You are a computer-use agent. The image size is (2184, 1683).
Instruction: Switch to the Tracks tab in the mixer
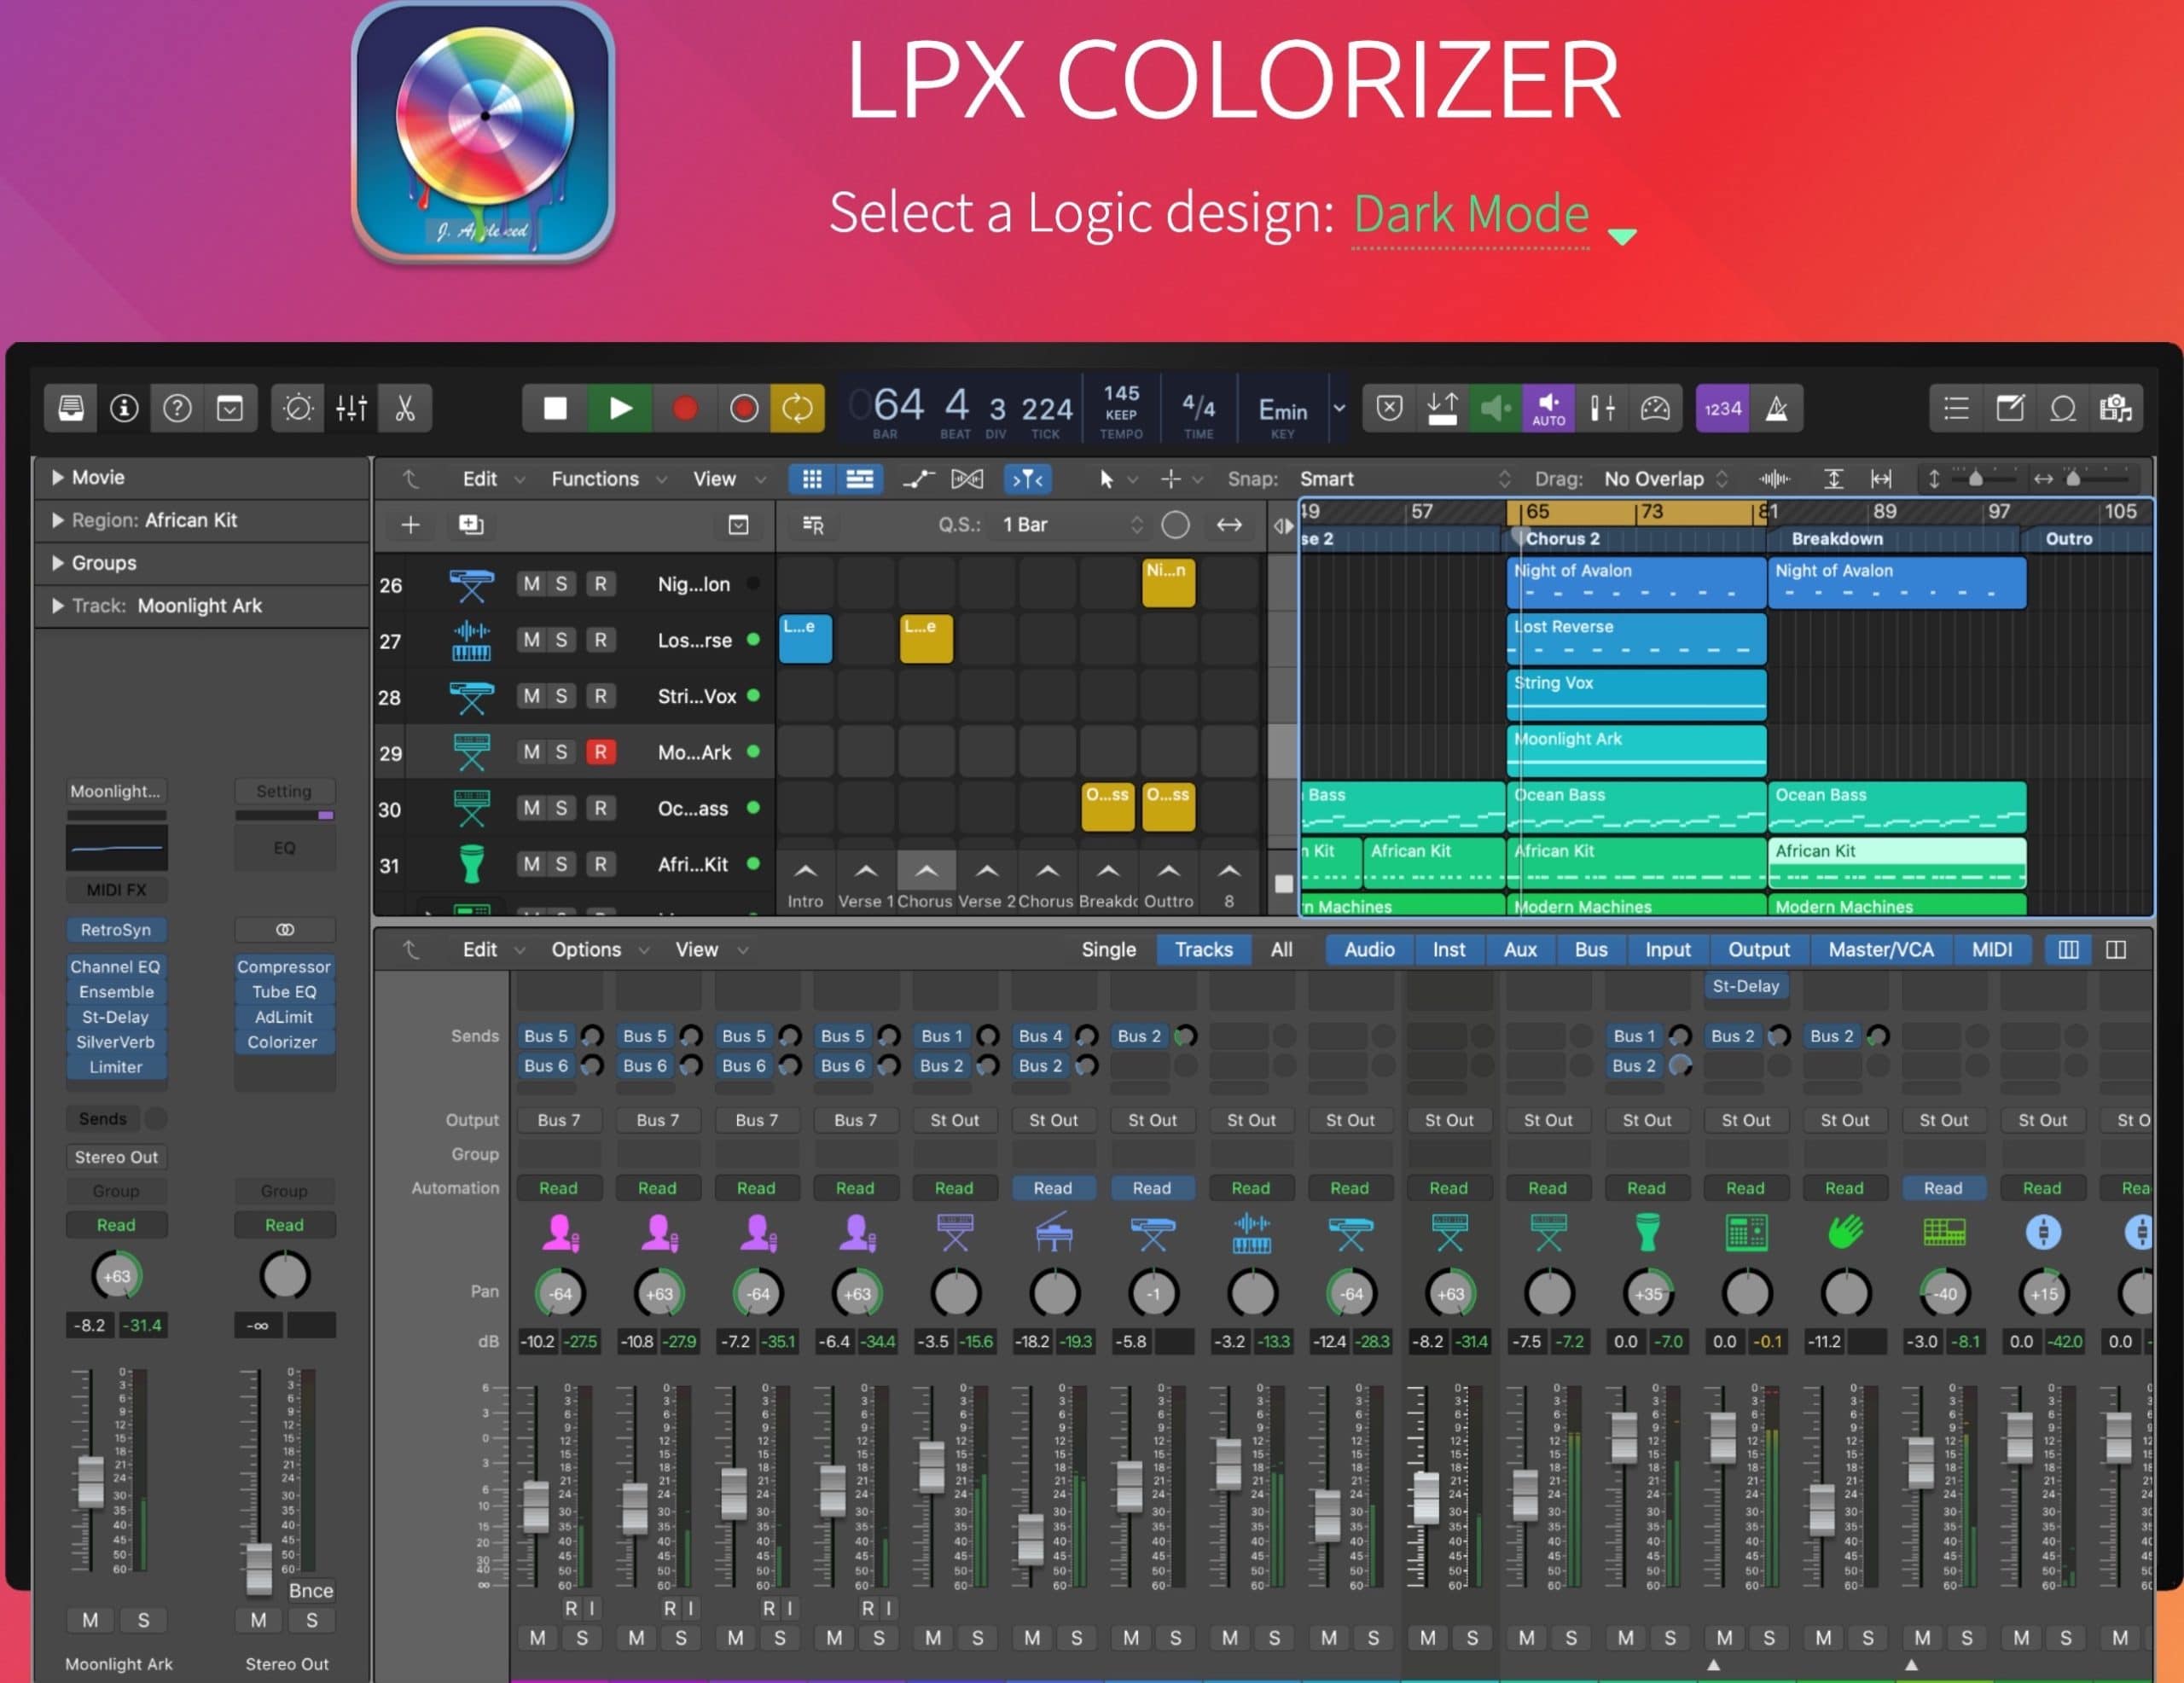pyautogui.click(x=1203, y=949)
